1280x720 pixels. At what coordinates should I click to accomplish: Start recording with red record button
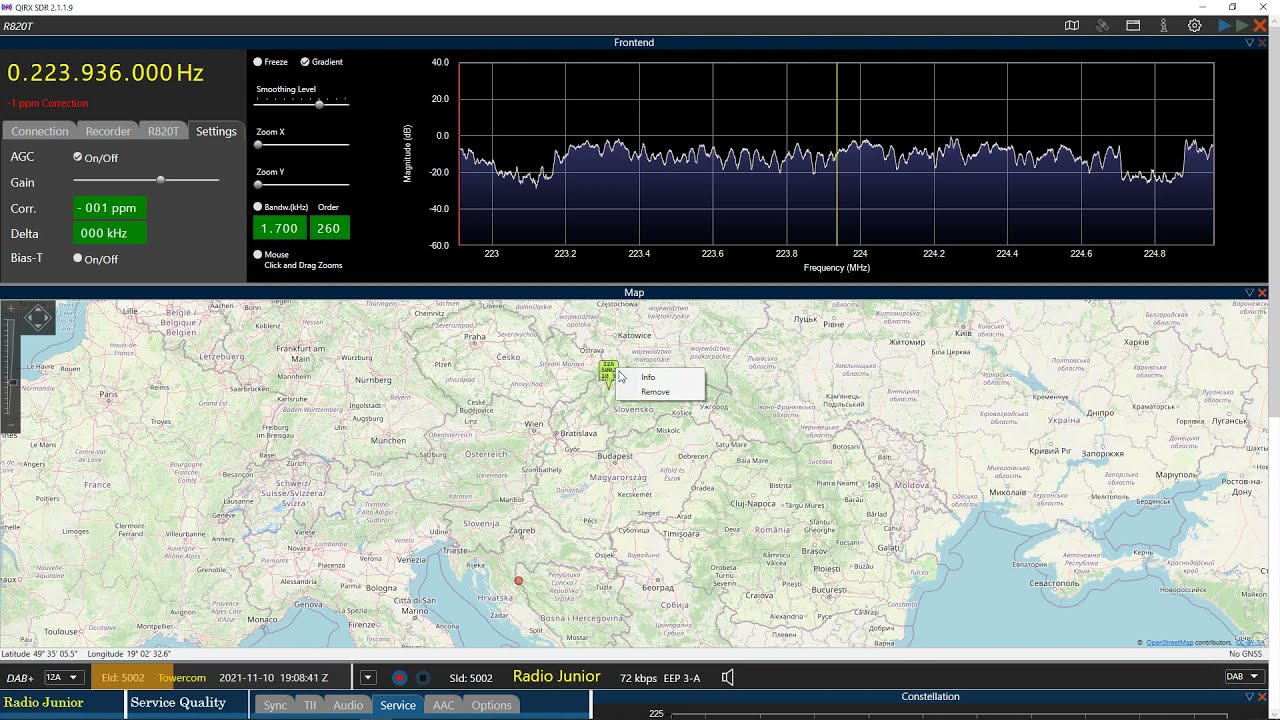tap(399, 678)
